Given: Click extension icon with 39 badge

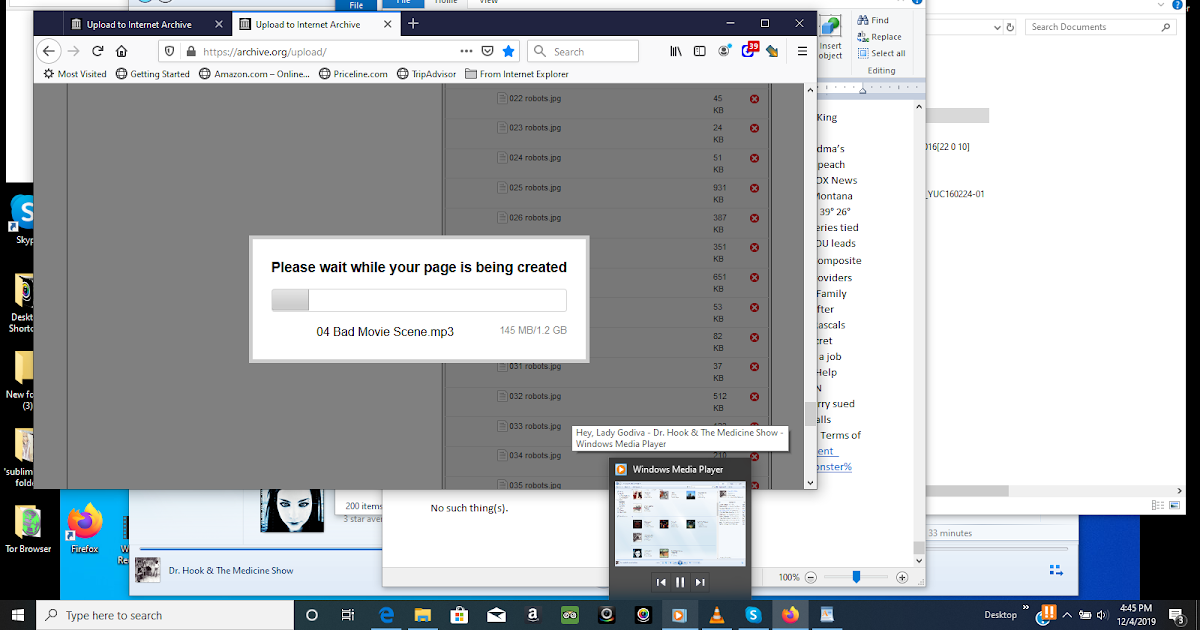Looking at the screenshot, I should pos(749,50).
